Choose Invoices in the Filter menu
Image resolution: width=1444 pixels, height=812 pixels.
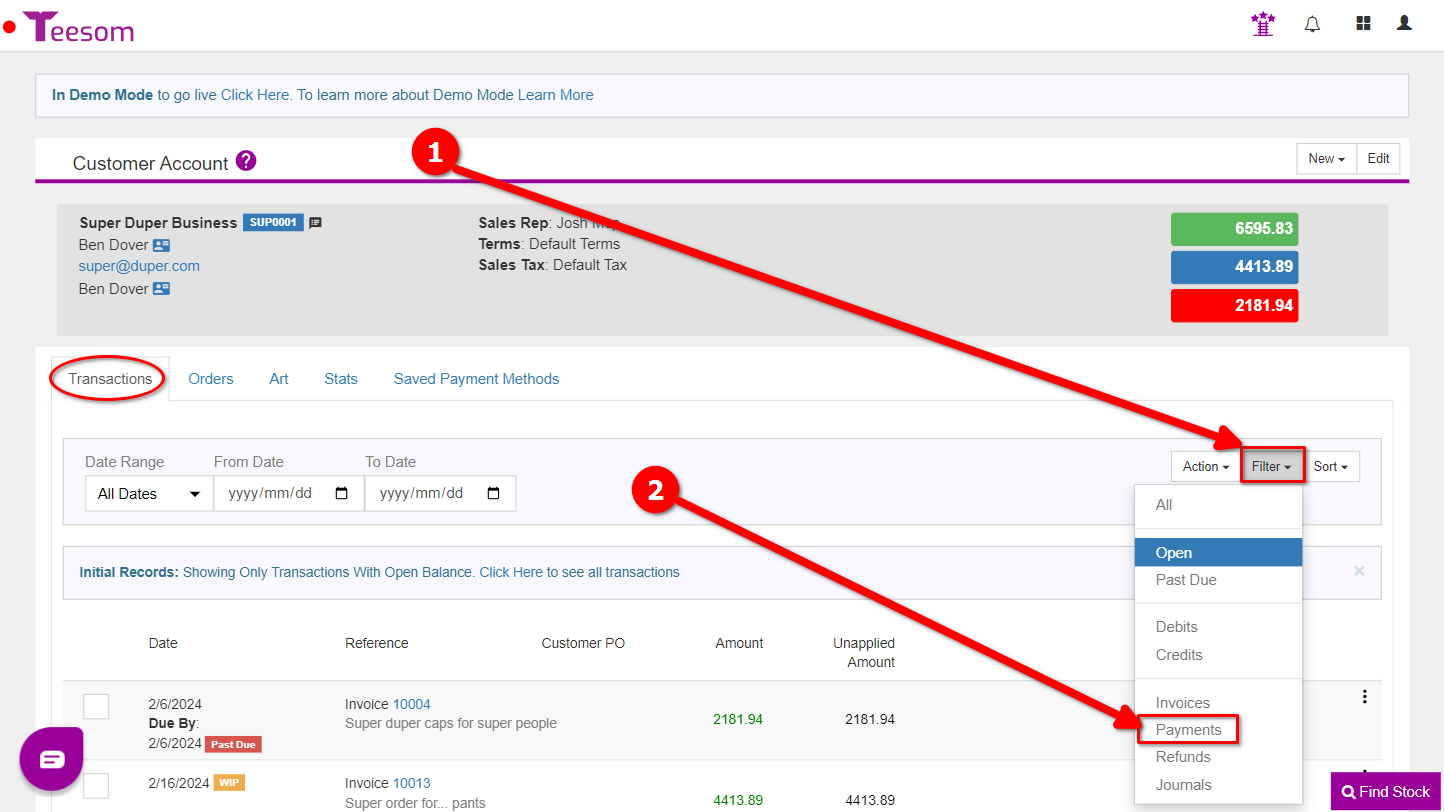[1218, 703]
